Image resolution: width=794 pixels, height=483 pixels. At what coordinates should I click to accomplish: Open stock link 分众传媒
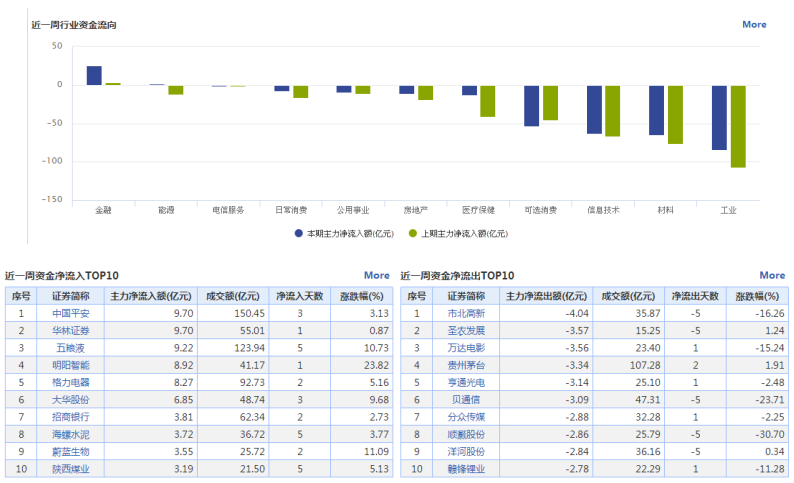466,417
